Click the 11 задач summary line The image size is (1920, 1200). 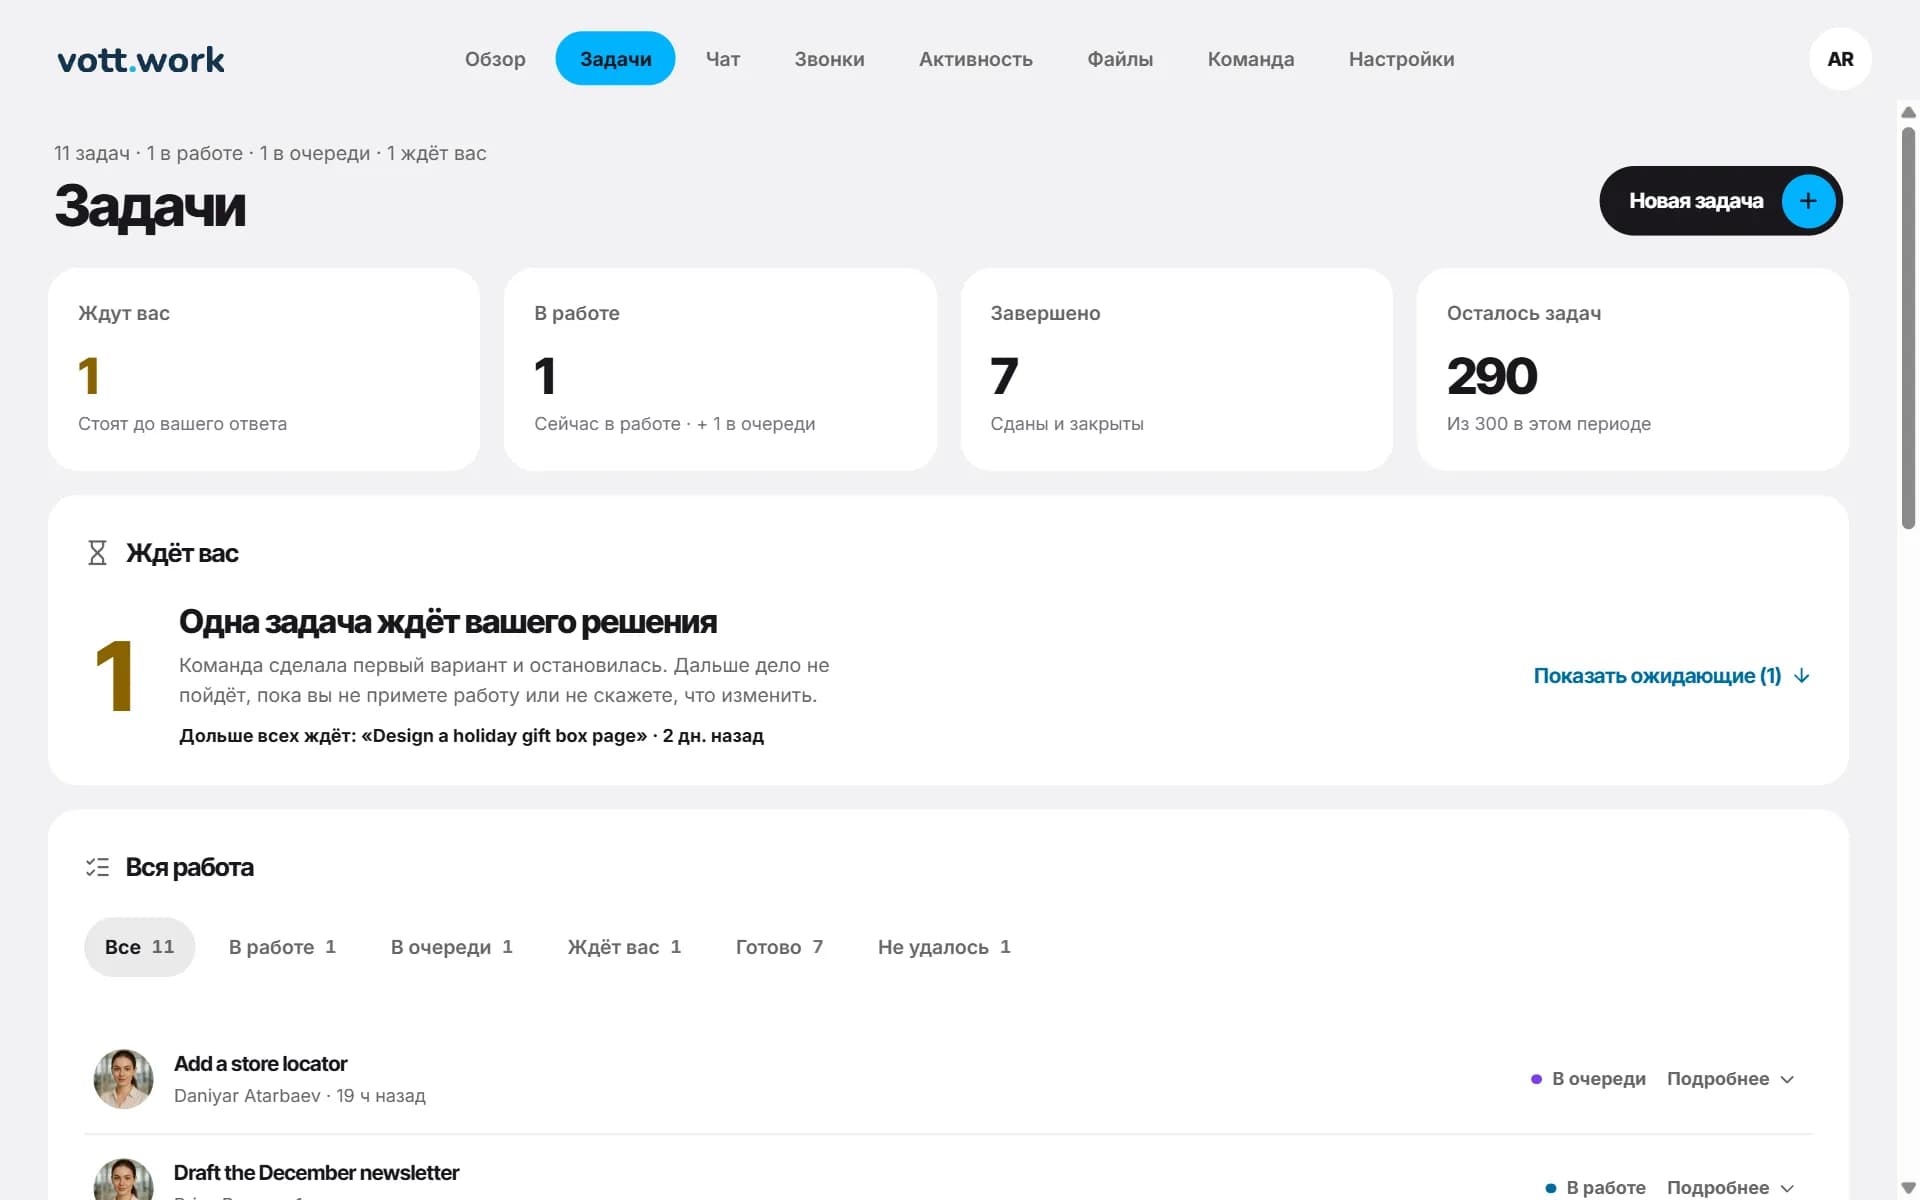coord(270,153)
